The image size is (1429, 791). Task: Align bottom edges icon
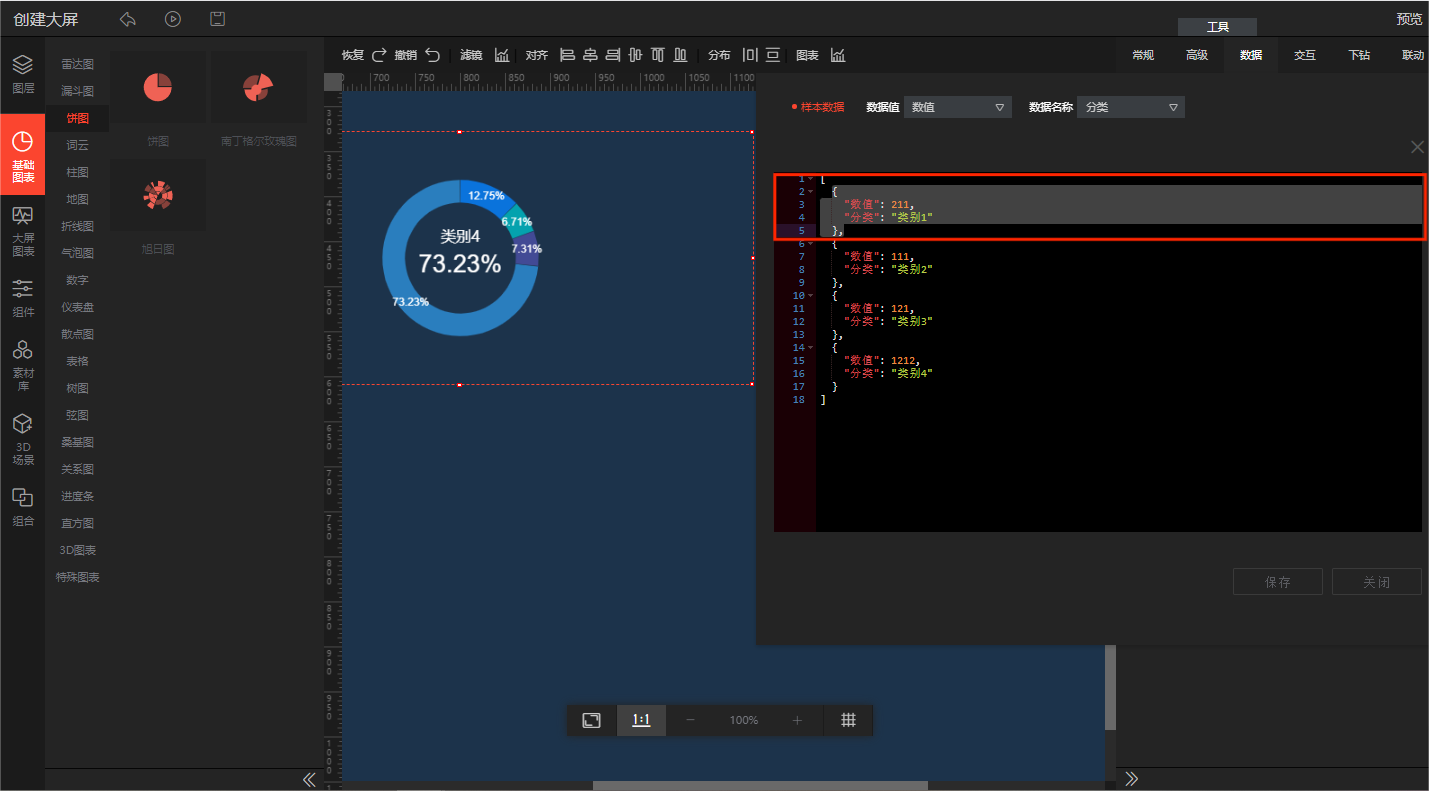[681, 55]
